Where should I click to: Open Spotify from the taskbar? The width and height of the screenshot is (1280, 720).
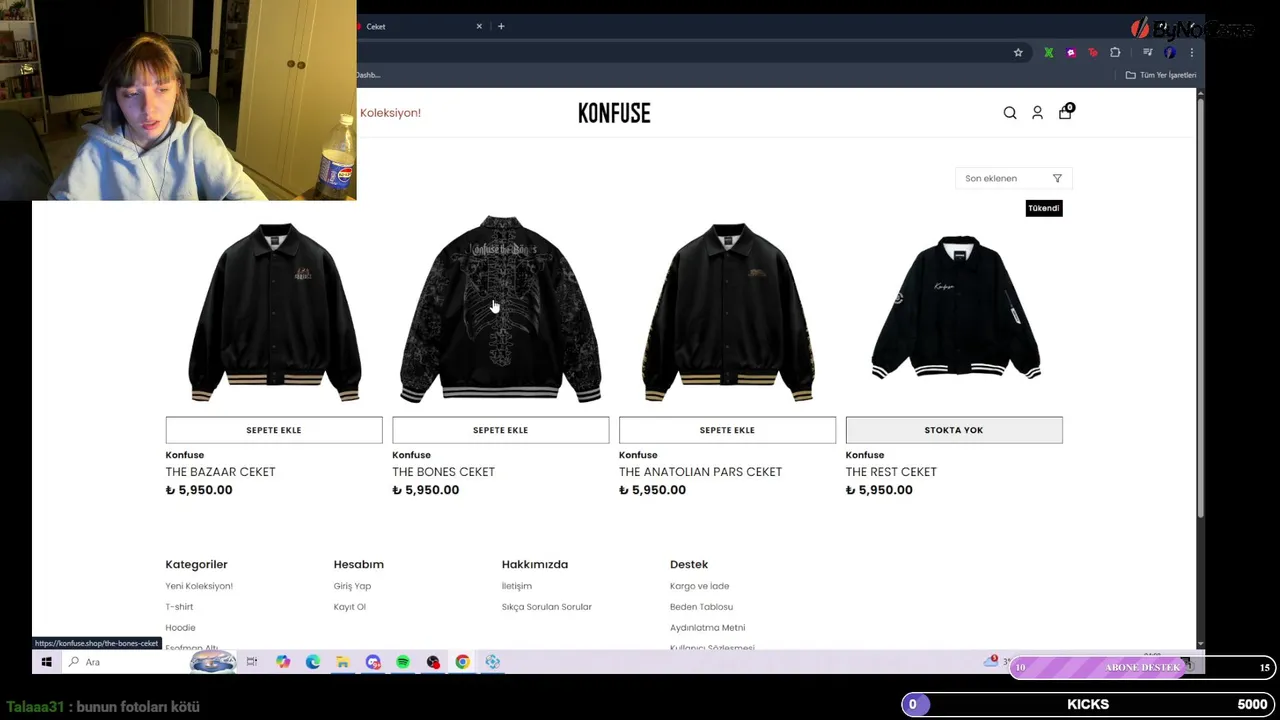point(403,662)
